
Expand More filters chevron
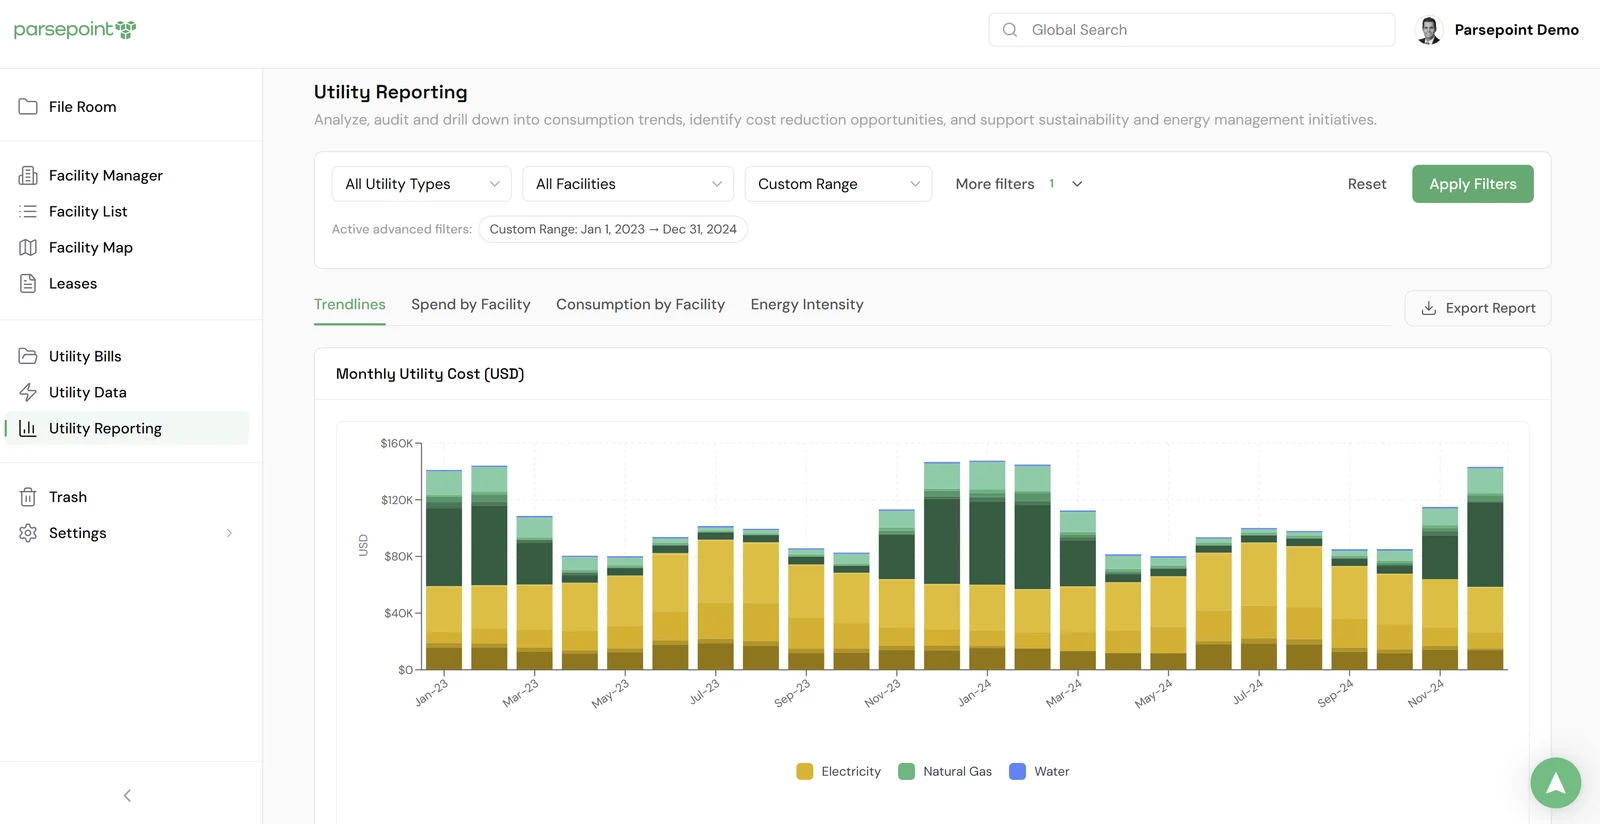tap(1077, 184)
